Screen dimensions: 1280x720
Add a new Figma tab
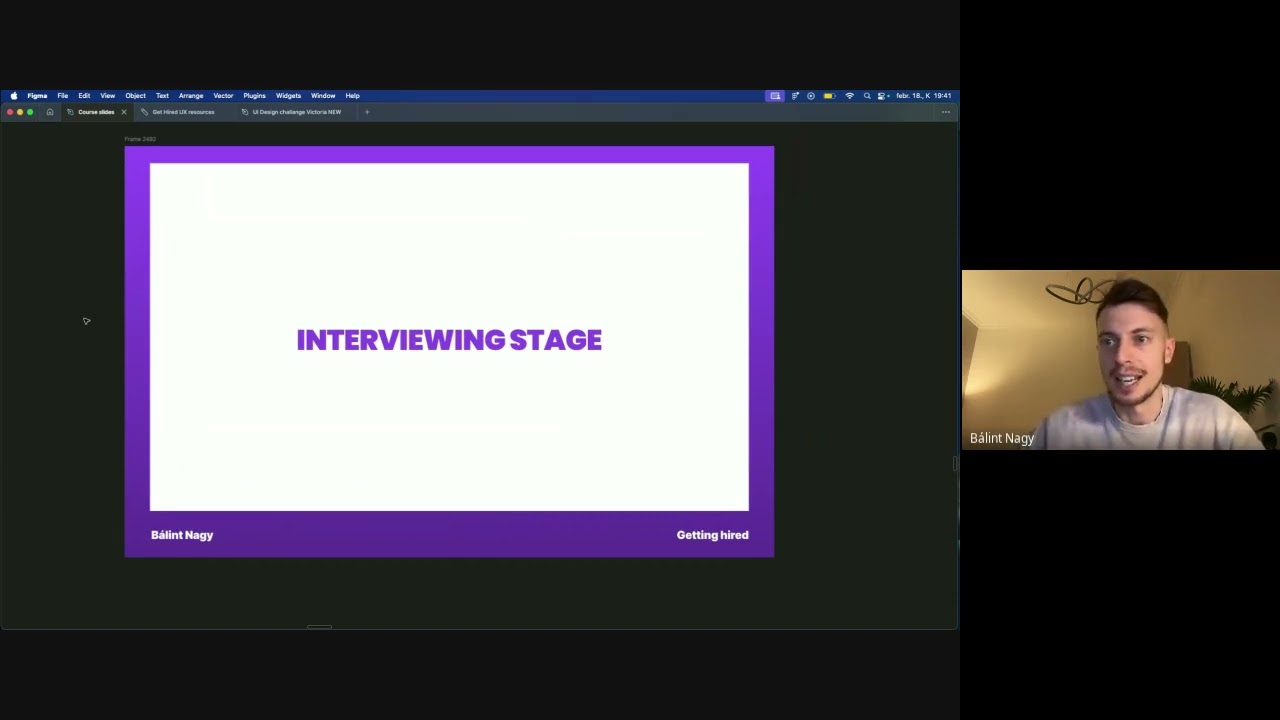pyautogui.click(x=367, y=112)
